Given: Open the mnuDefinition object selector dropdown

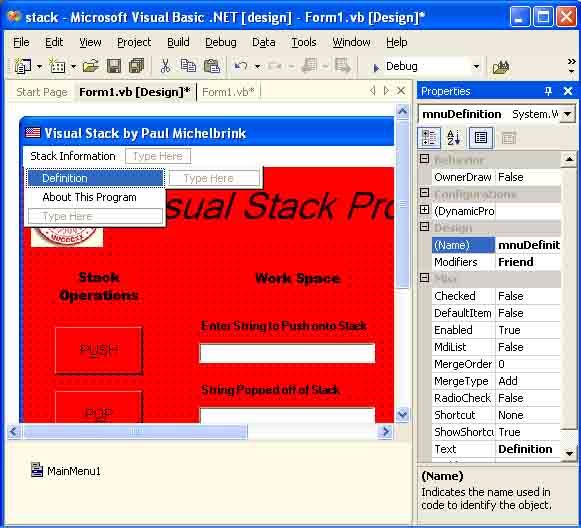Looking at the screenshot, I should pyautogui.click(x=567, y=114).
